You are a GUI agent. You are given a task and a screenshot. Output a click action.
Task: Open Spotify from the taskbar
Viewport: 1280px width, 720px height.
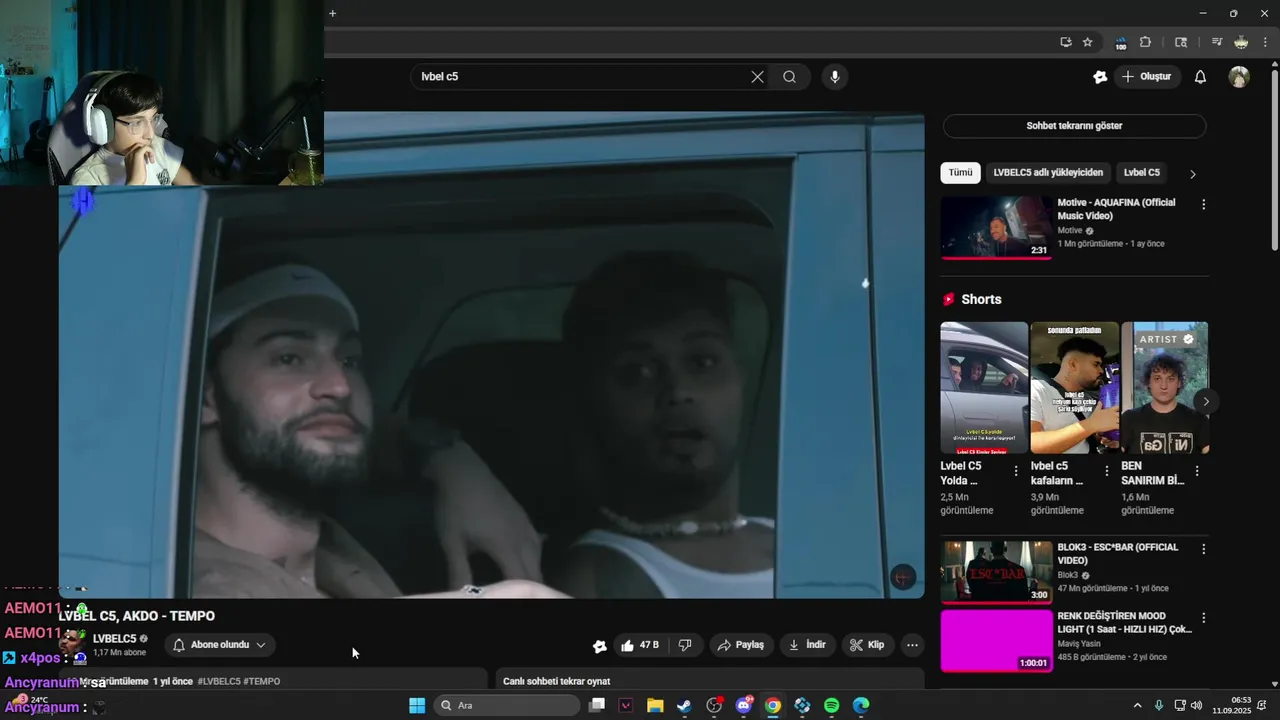click(832, 705)
